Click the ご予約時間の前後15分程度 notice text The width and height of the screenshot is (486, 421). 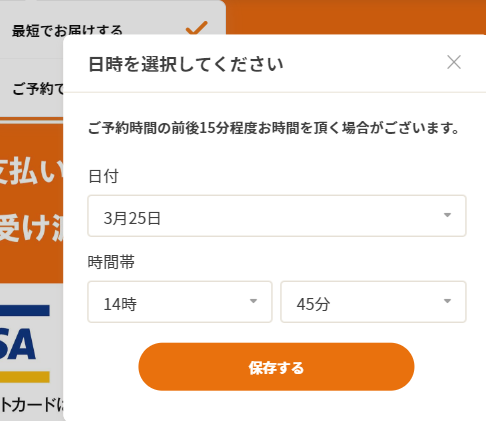[273, 128]
